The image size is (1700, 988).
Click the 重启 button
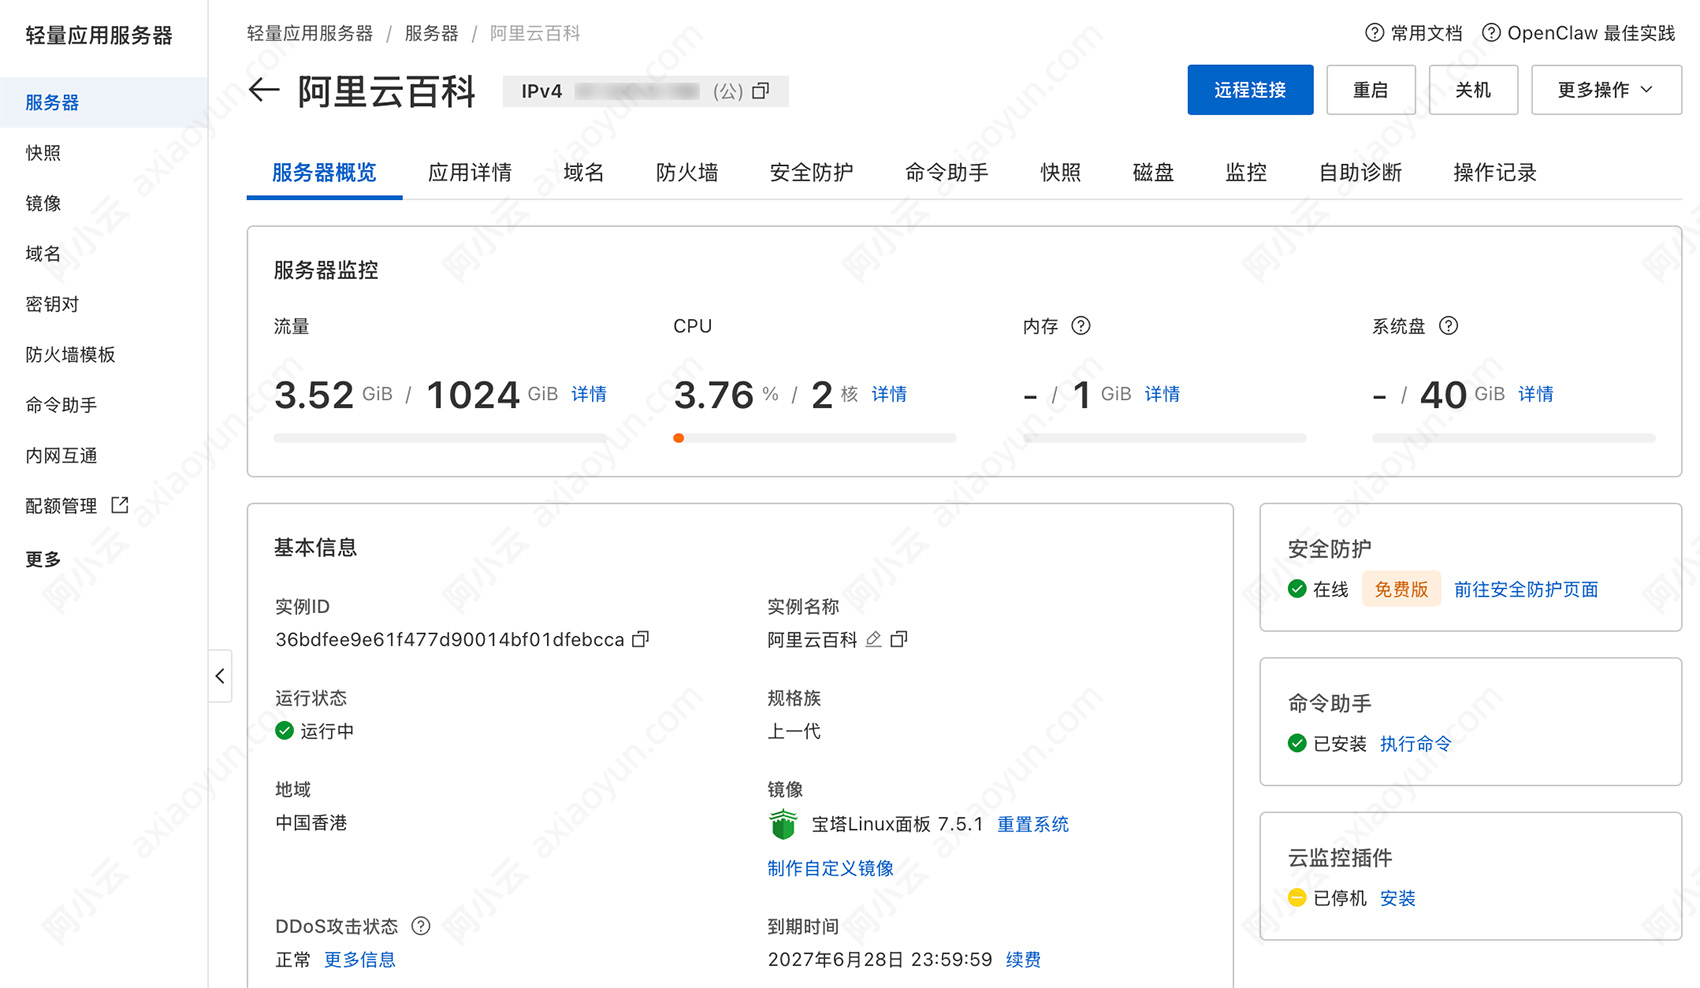click(1370, 90)
